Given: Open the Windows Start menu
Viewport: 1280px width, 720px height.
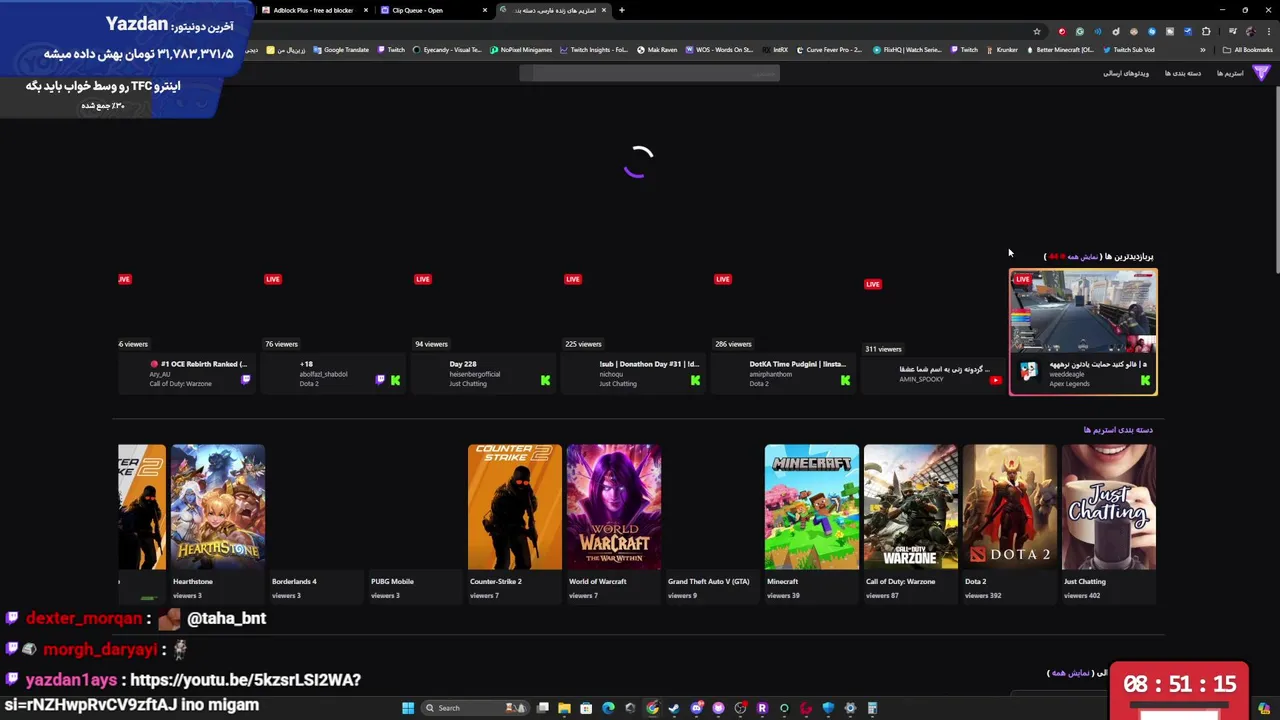Looking at the screenshot, I should (x=408, y=708).
